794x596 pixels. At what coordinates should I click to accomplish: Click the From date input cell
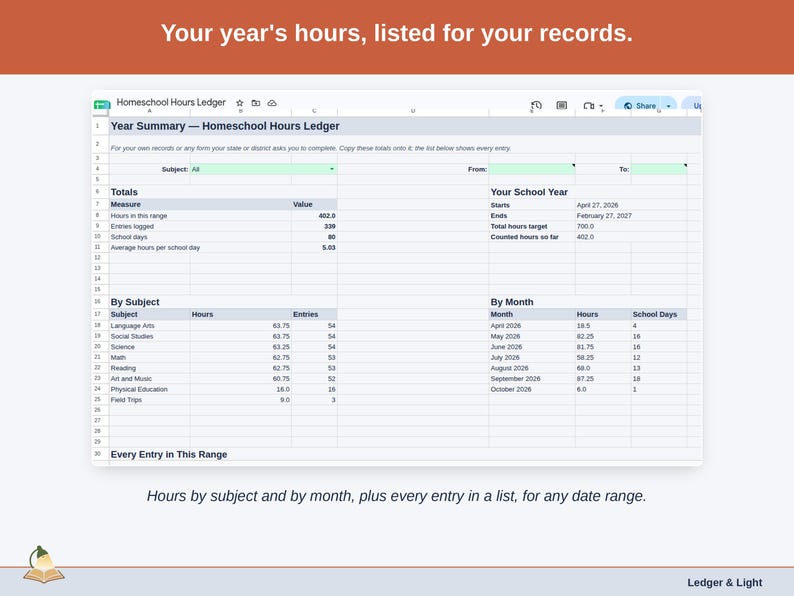tap(532, 169)
